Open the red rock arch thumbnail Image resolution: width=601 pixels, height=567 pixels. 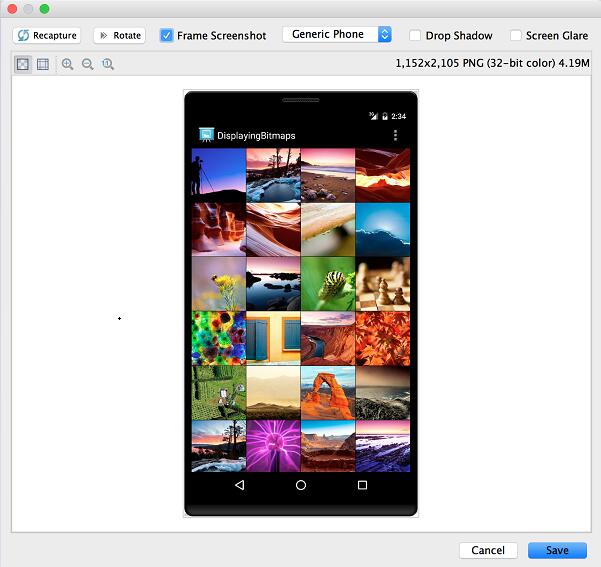328,393
